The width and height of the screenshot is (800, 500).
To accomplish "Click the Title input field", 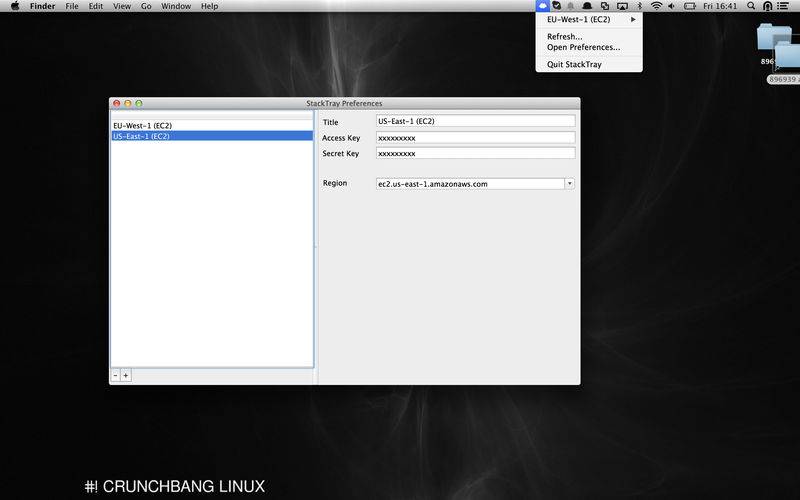I will 476,121.
